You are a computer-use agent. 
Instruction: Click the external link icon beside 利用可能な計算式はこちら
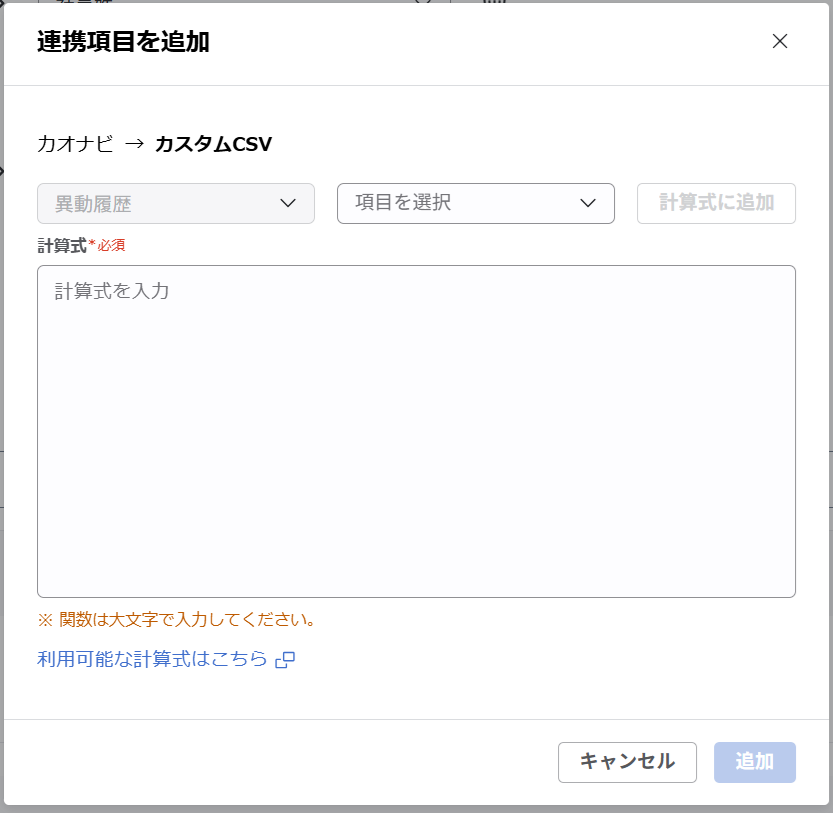pyautogui.click(x=287, y=659)
